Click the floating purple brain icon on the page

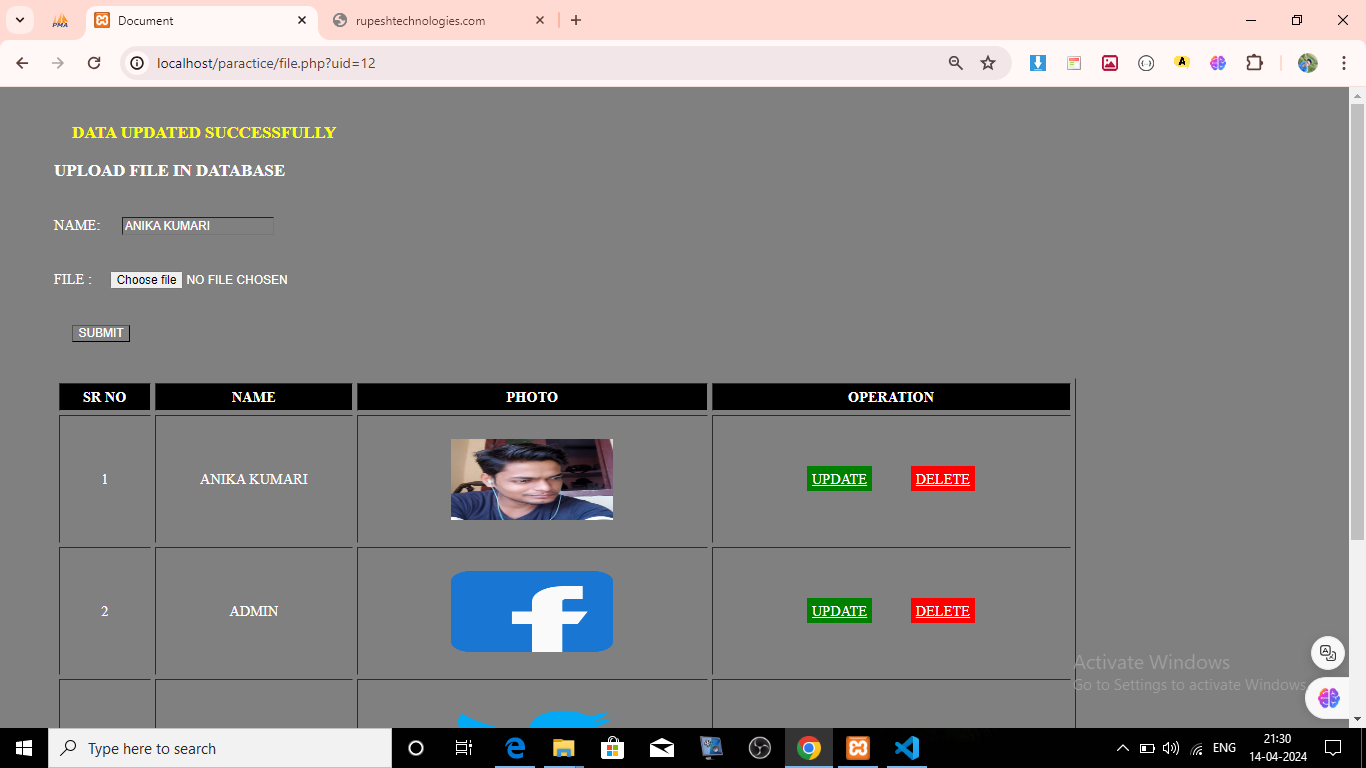(1328, 698)
